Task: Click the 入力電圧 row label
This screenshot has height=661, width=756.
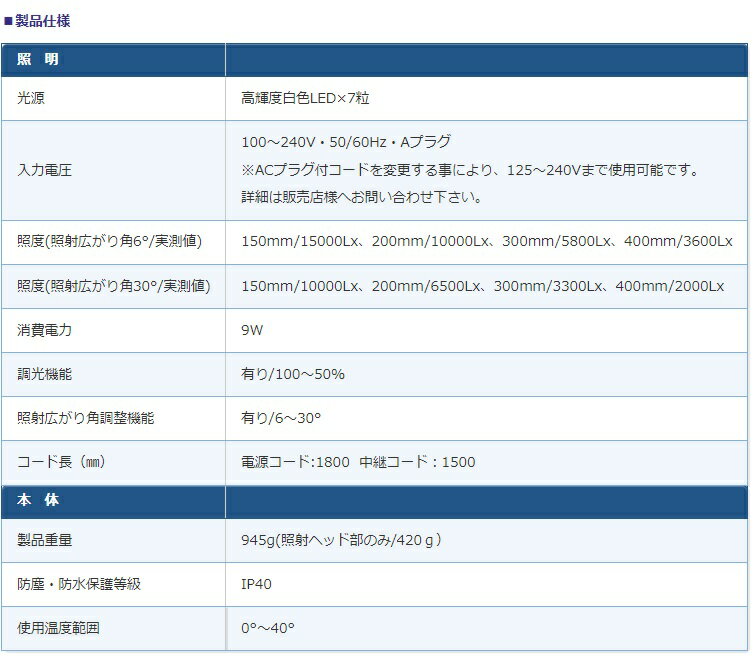Action: (x=45, y=170)
